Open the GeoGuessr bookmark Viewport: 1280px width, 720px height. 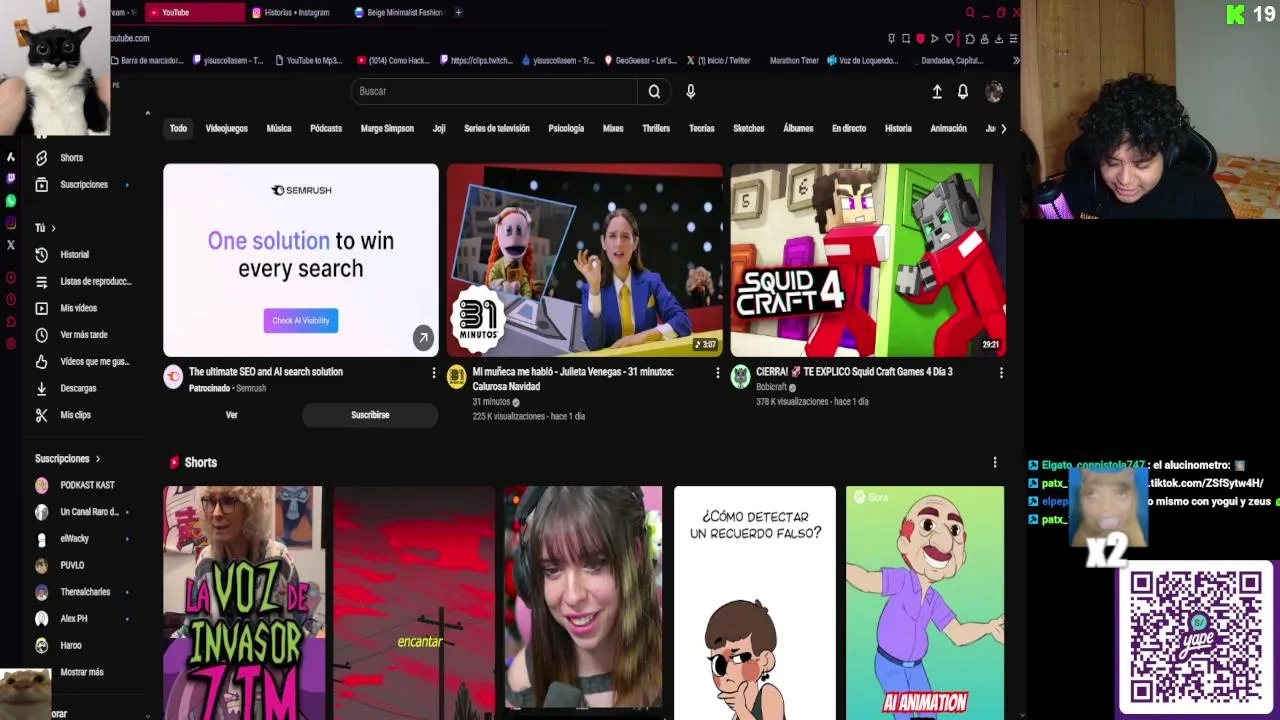click(640, 61)
